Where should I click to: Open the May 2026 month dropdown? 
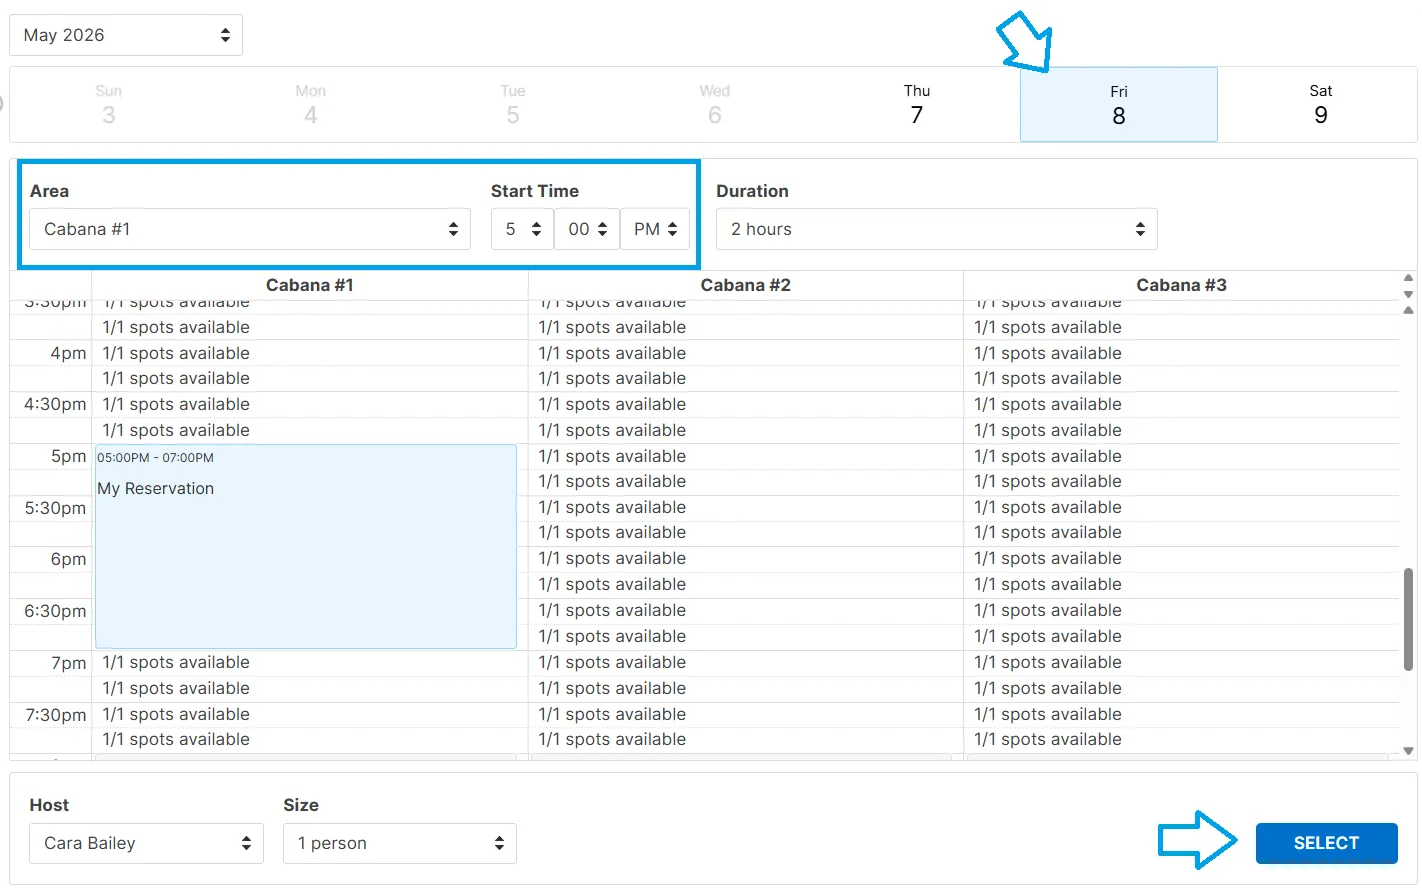pyautogui.click(x=126, y=35)
